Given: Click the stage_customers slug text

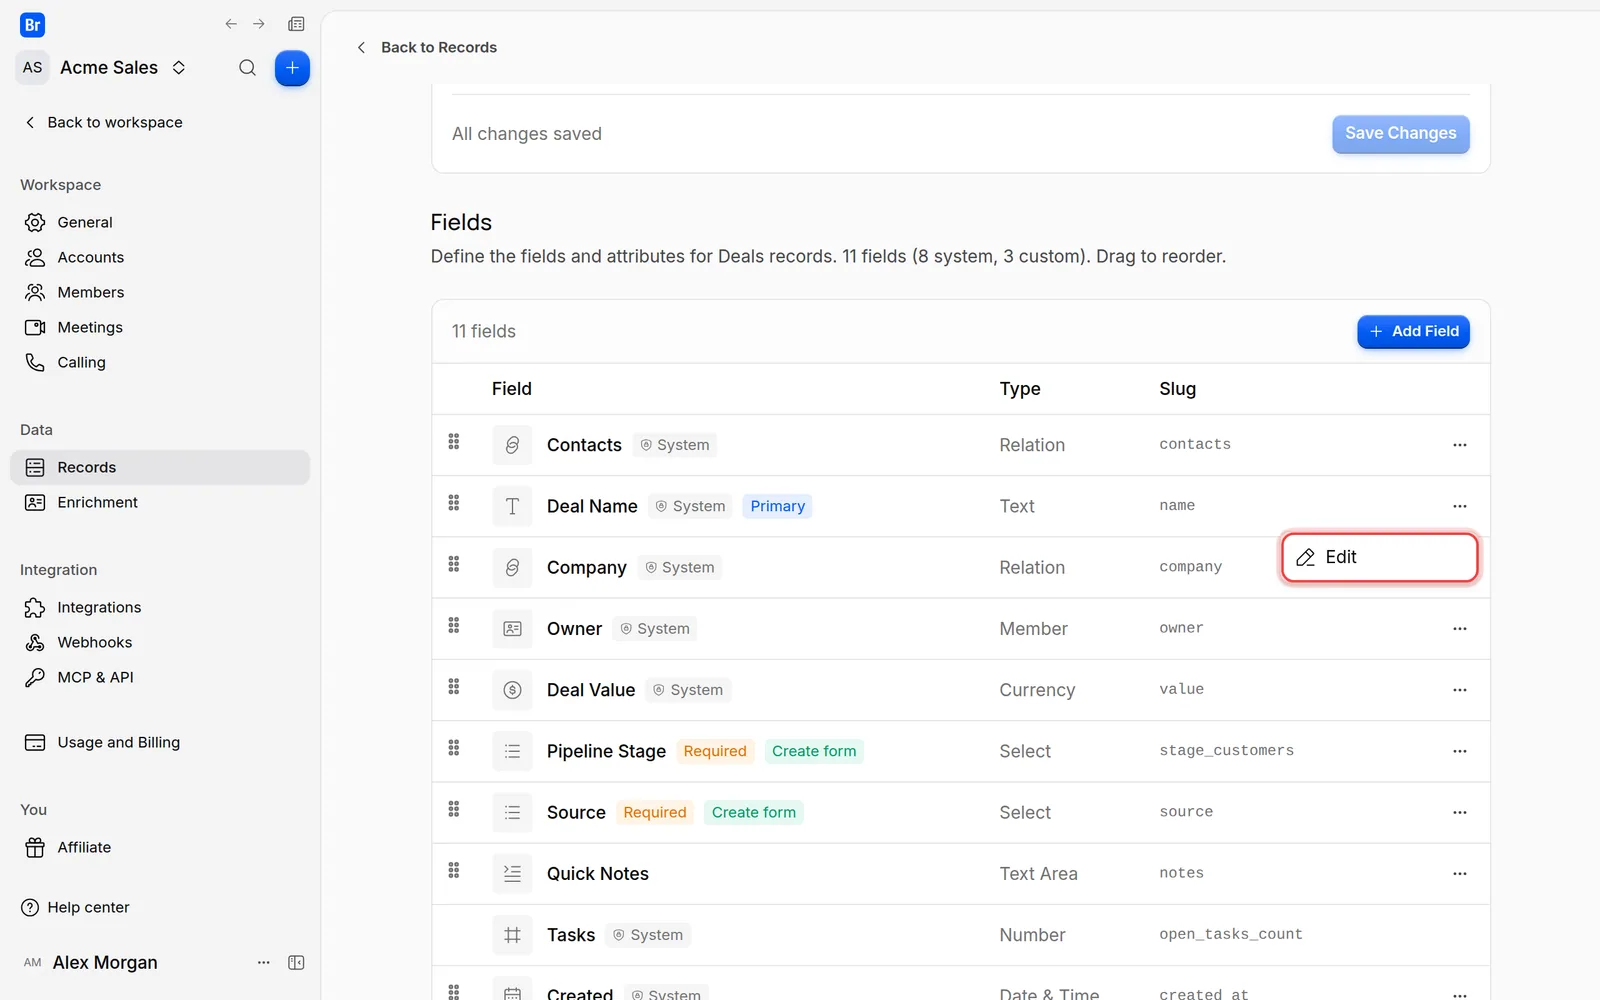Looking at the screenshot, I should pyautogui.click(x=1226, y=751).
